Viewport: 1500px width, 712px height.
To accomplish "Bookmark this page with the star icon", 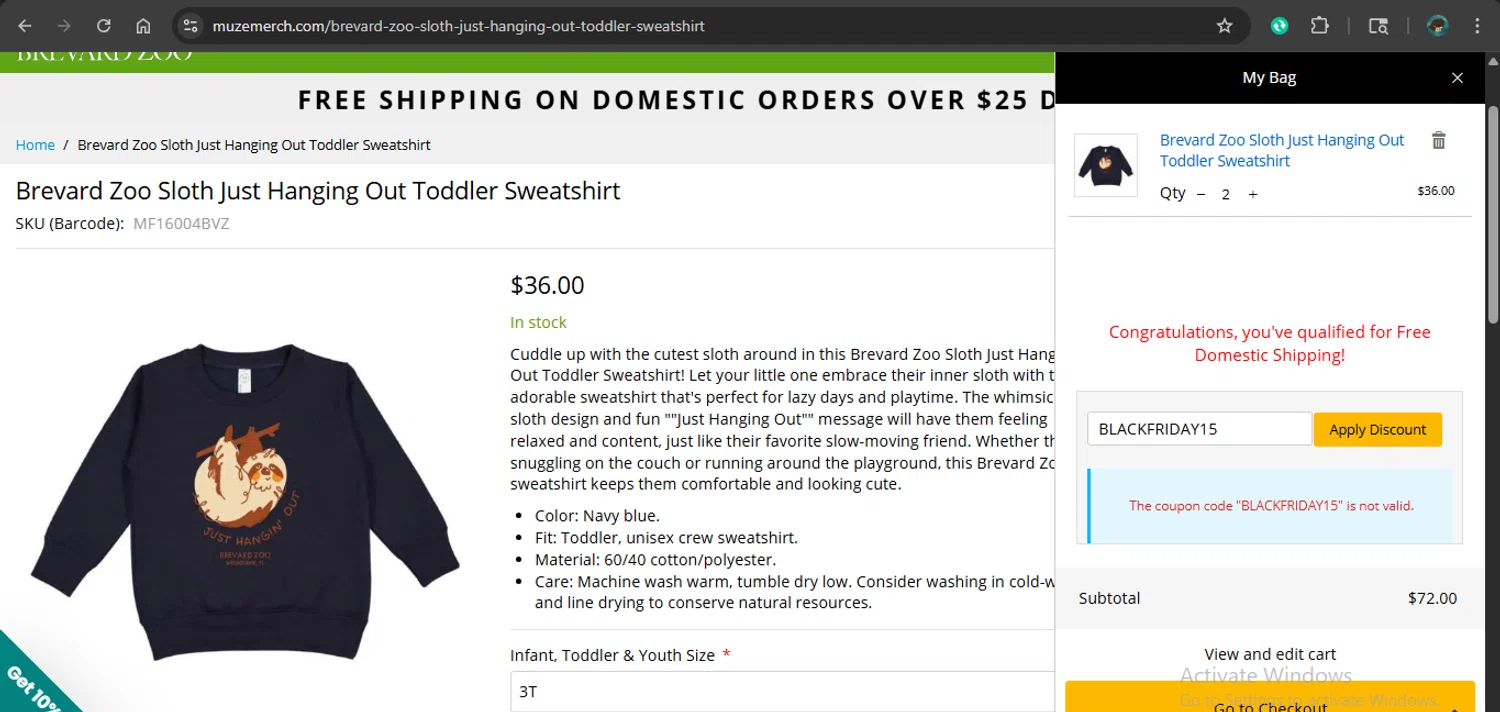I will pyautogui.click(x=1224, y=26).
